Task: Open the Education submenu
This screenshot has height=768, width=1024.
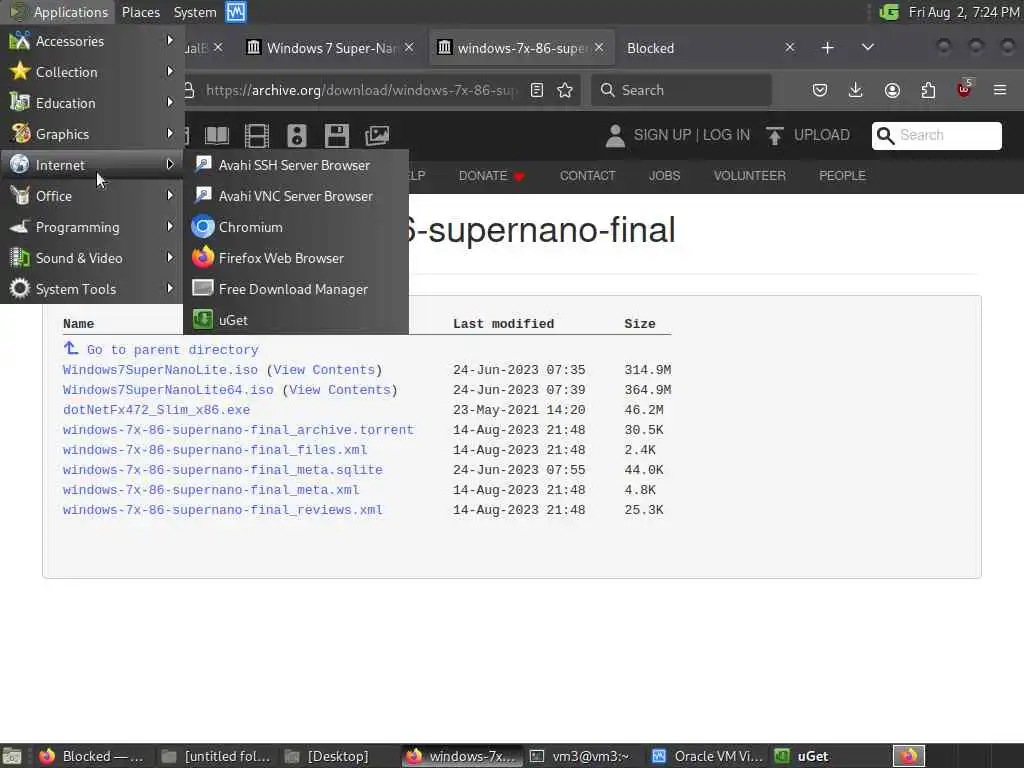Action: tap(91, 103)
